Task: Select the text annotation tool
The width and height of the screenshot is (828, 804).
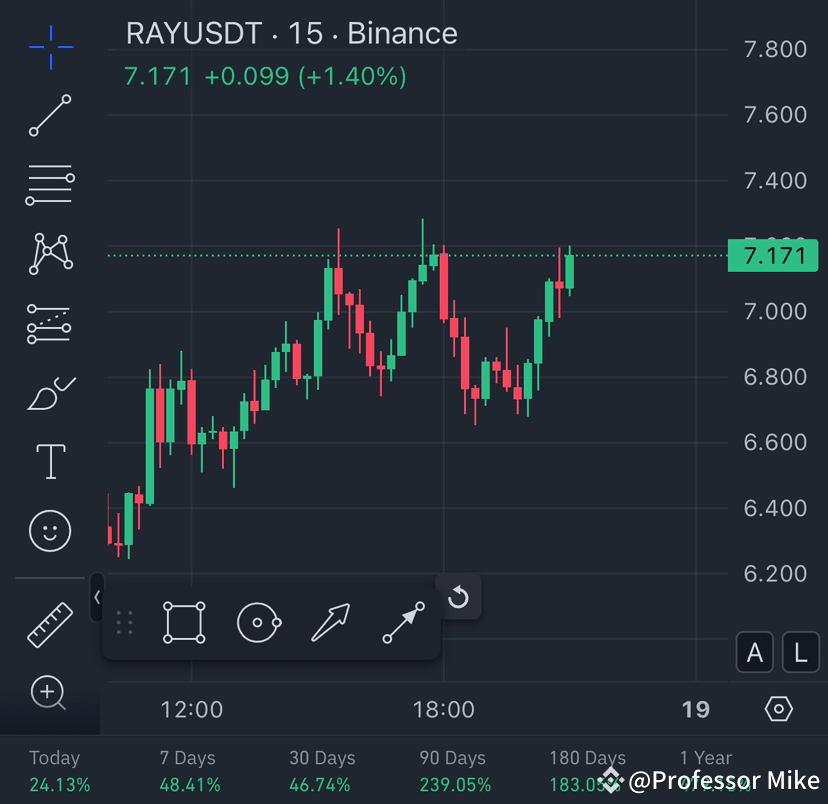Action: pyautogui.click(x=50, y=461)
